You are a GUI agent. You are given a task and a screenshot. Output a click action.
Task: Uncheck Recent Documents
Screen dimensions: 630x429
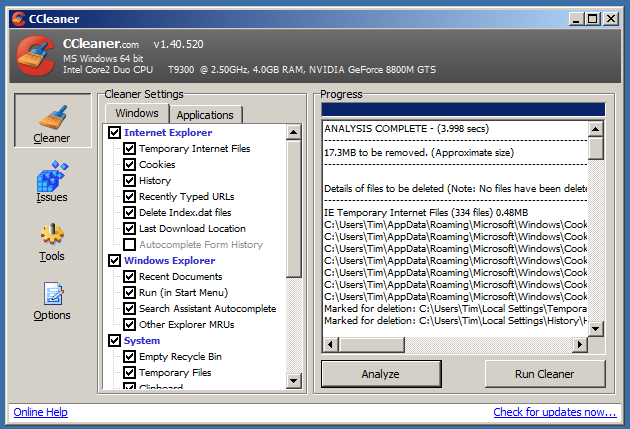(x=129, y=276)
